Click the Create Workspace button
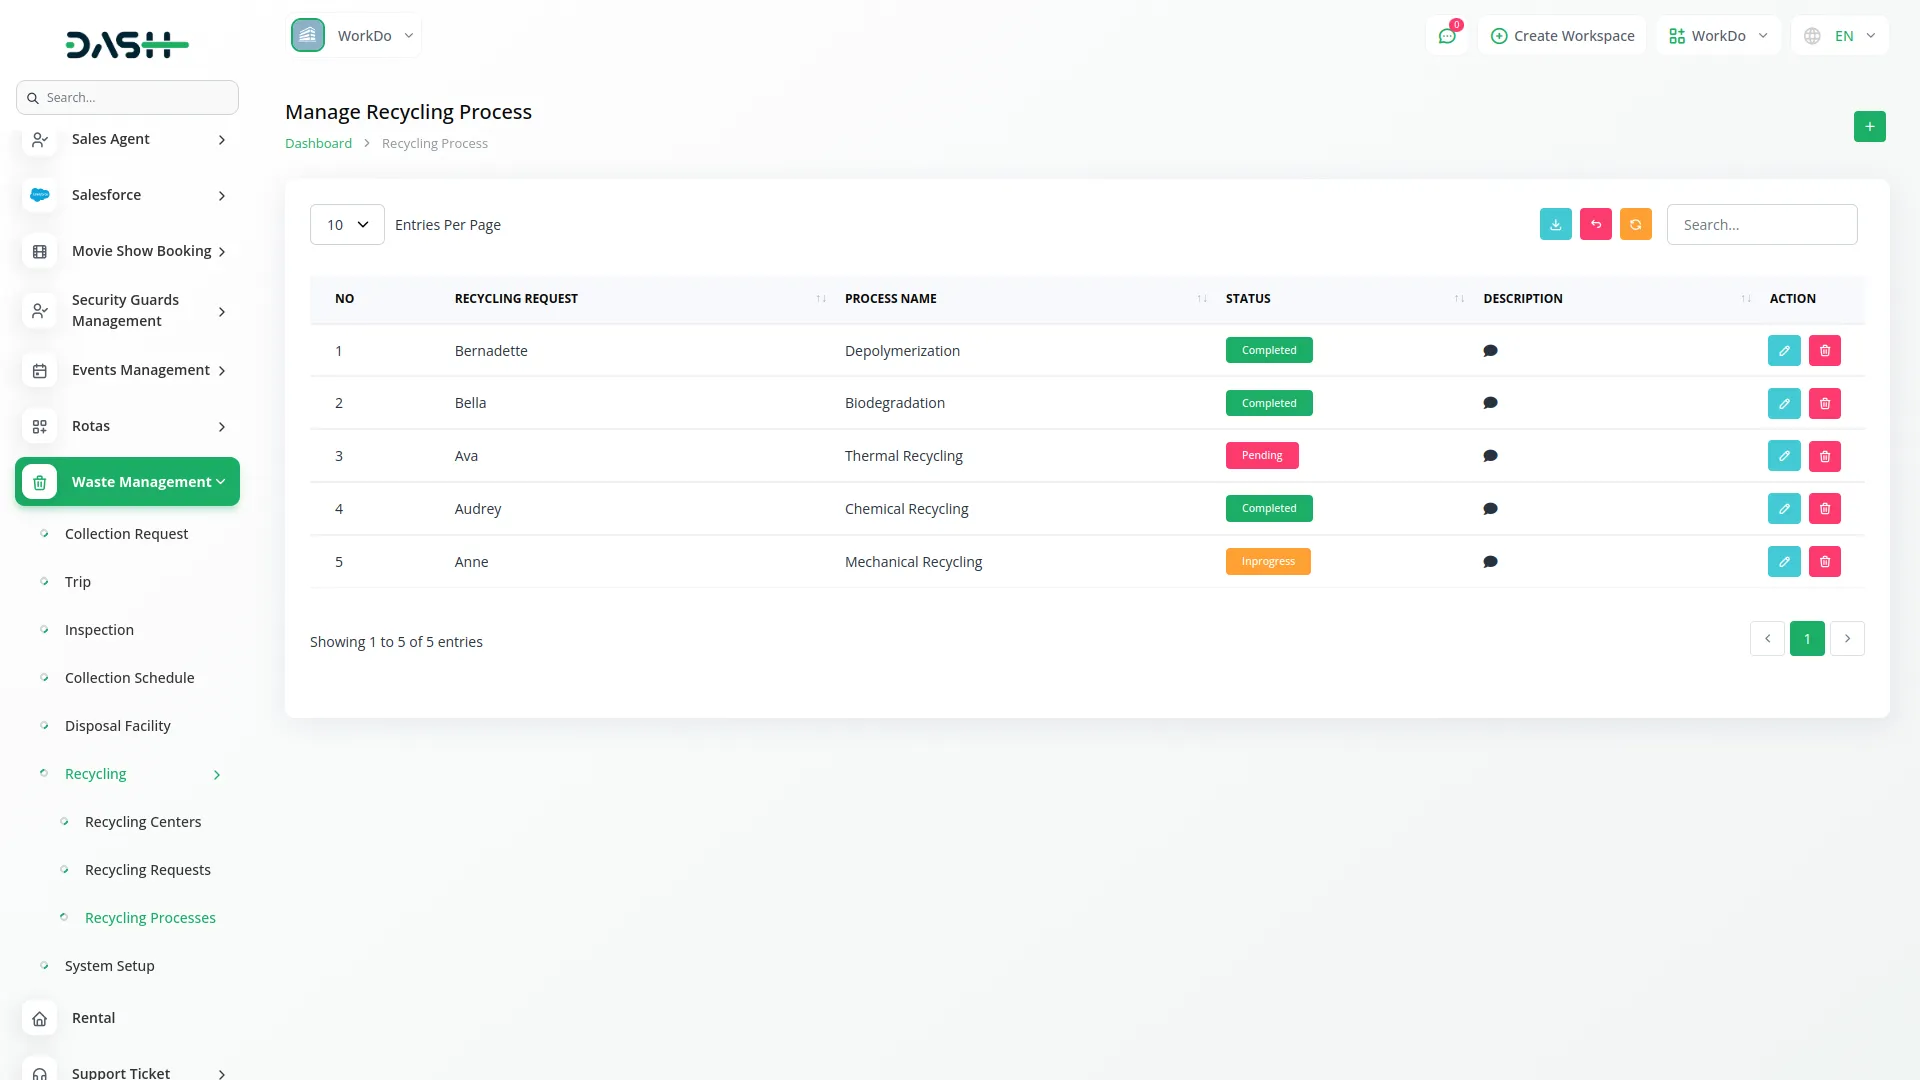 pyautogui.click(x=1562, y=36)
